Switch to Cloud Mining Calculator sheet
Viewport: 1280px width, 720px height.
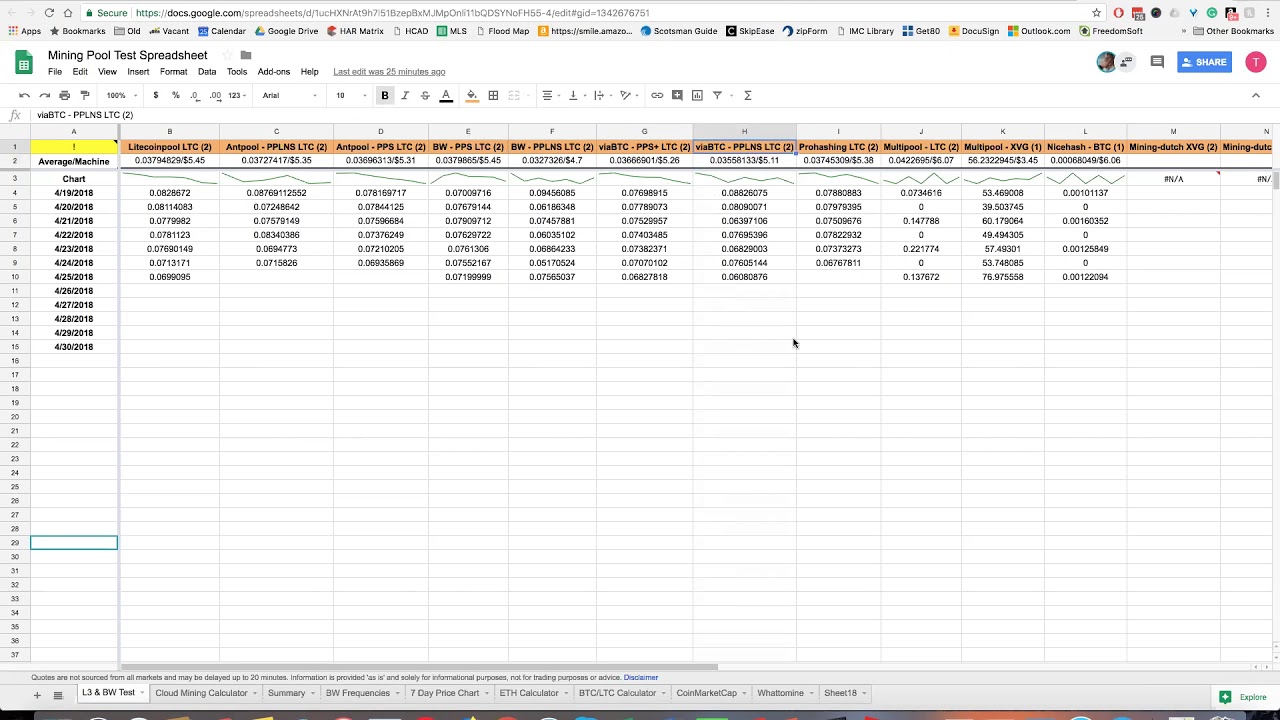(201, 693)
